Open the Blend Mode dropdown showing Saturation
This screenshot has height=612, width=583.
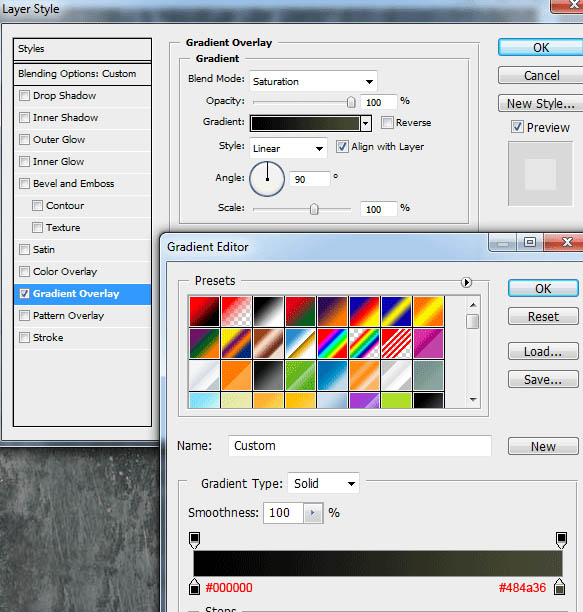[313, 81]
